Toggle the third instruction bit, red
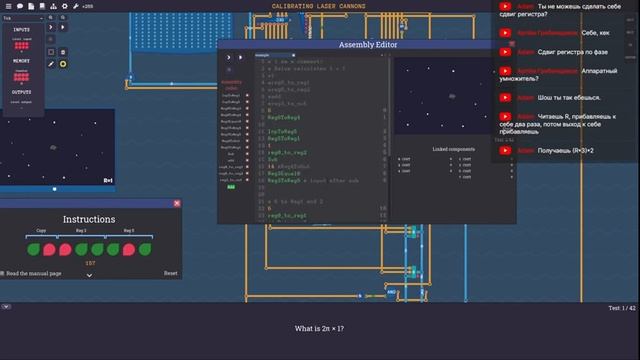 coord(65,249)
